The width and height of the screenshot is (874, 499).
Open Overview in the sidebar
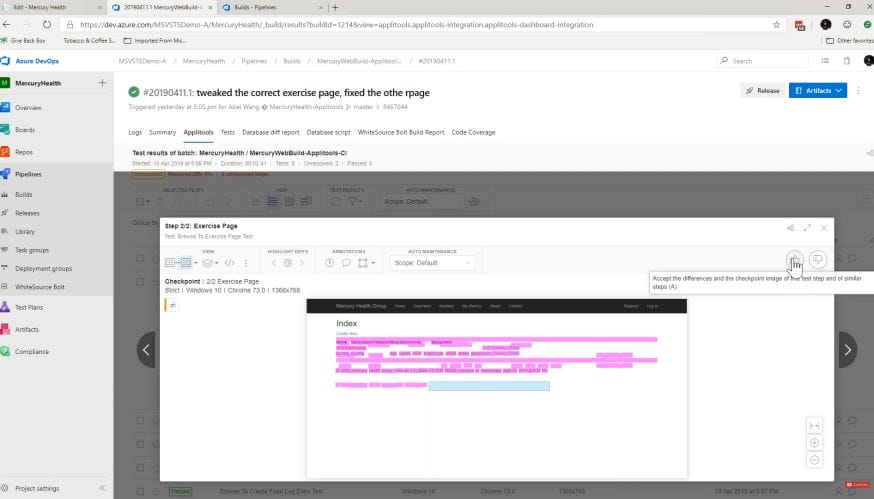pyautogui.click(x=28, y=108)
